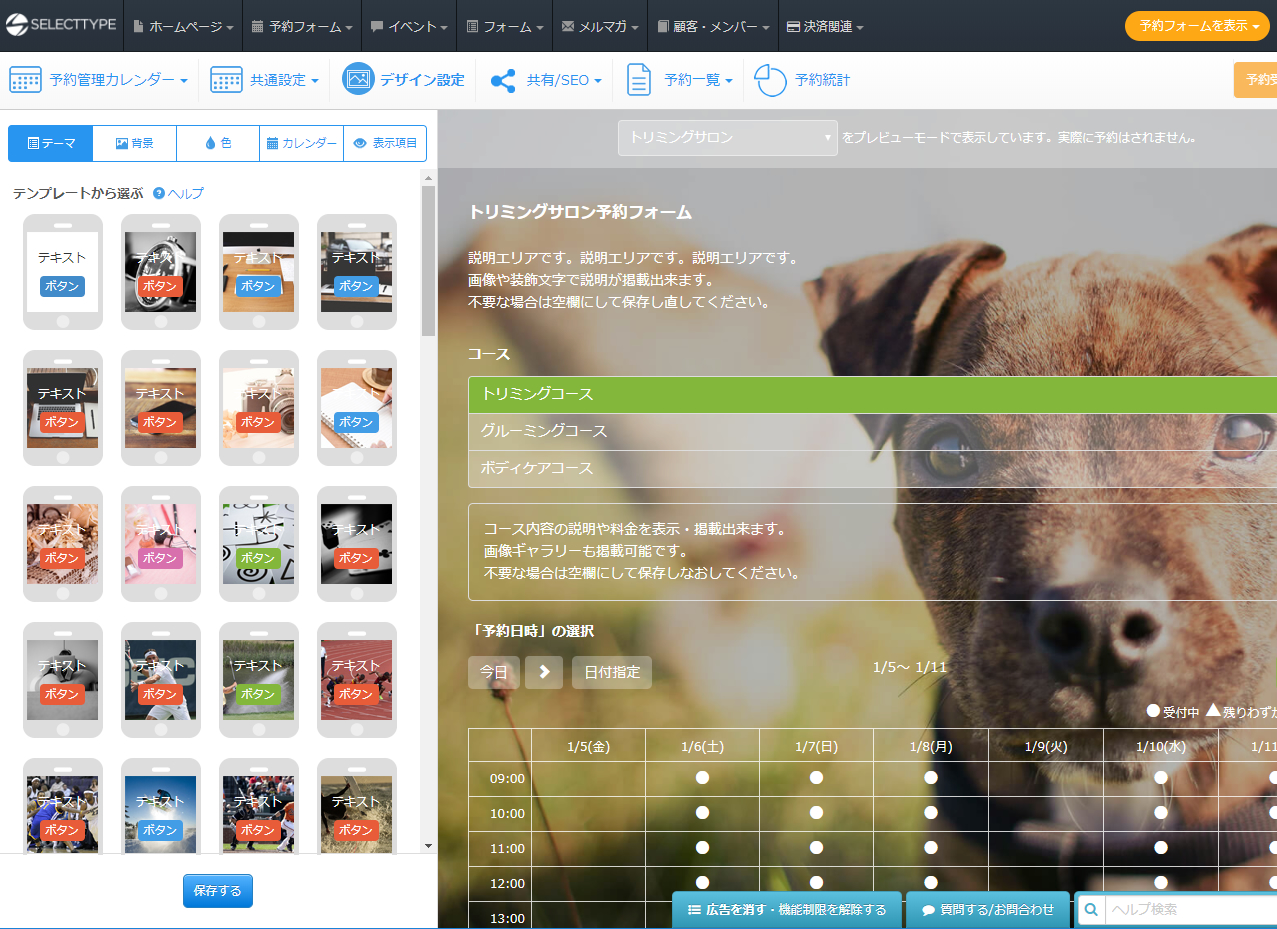Click the next week chevron arrow

[544, 672]
